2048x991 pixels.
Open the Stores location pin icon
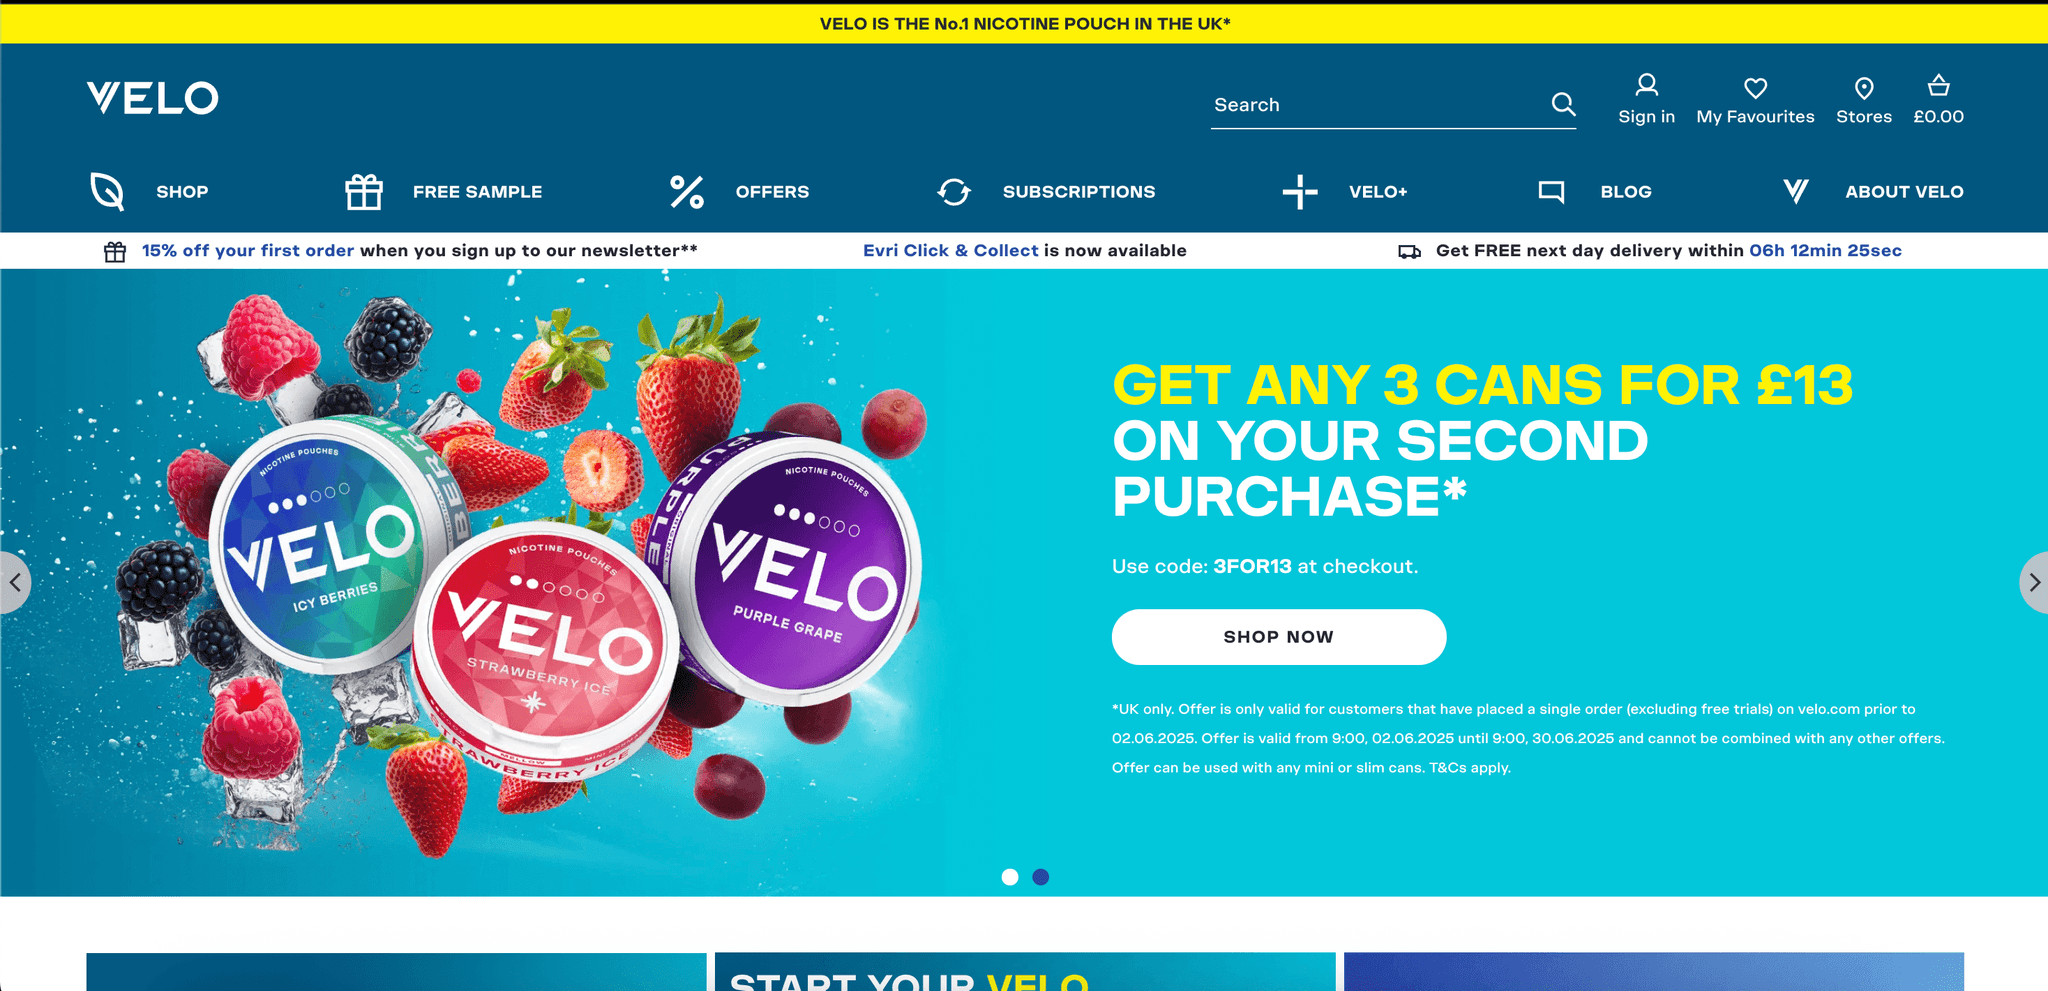(x=1864, y=88)
